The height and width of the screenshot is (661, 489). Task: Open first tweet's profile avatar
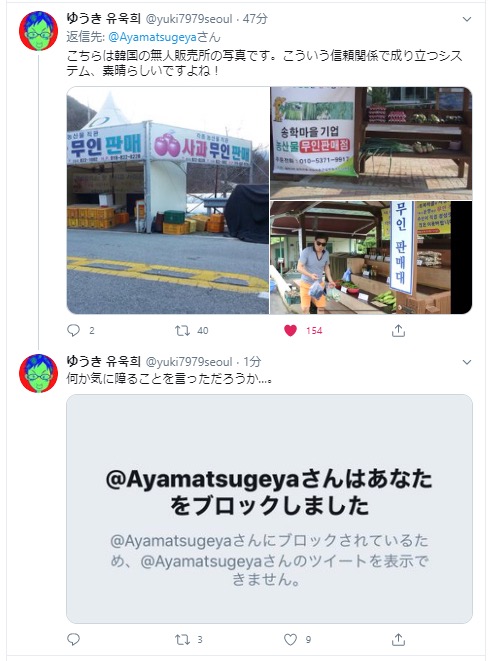tap(38, 31)
